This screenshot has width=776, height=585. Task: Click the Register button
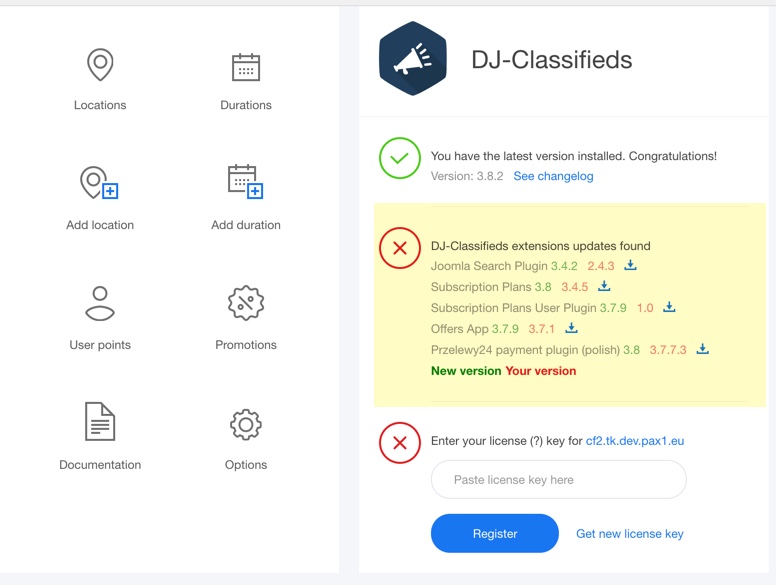point(495,533)
